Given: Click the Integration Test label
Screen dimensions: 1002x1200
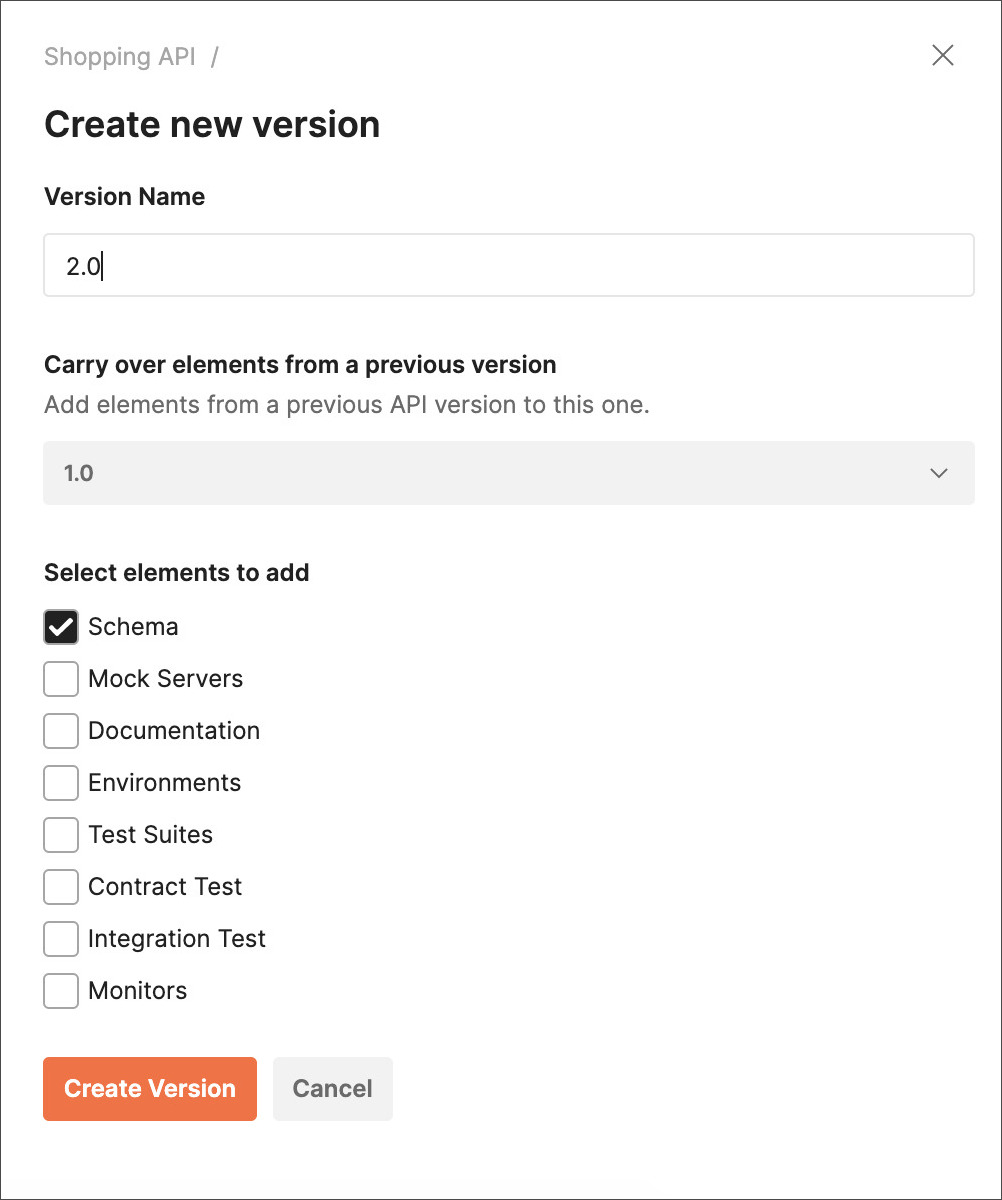Looking at the screenshot, I should click(177, 939).
